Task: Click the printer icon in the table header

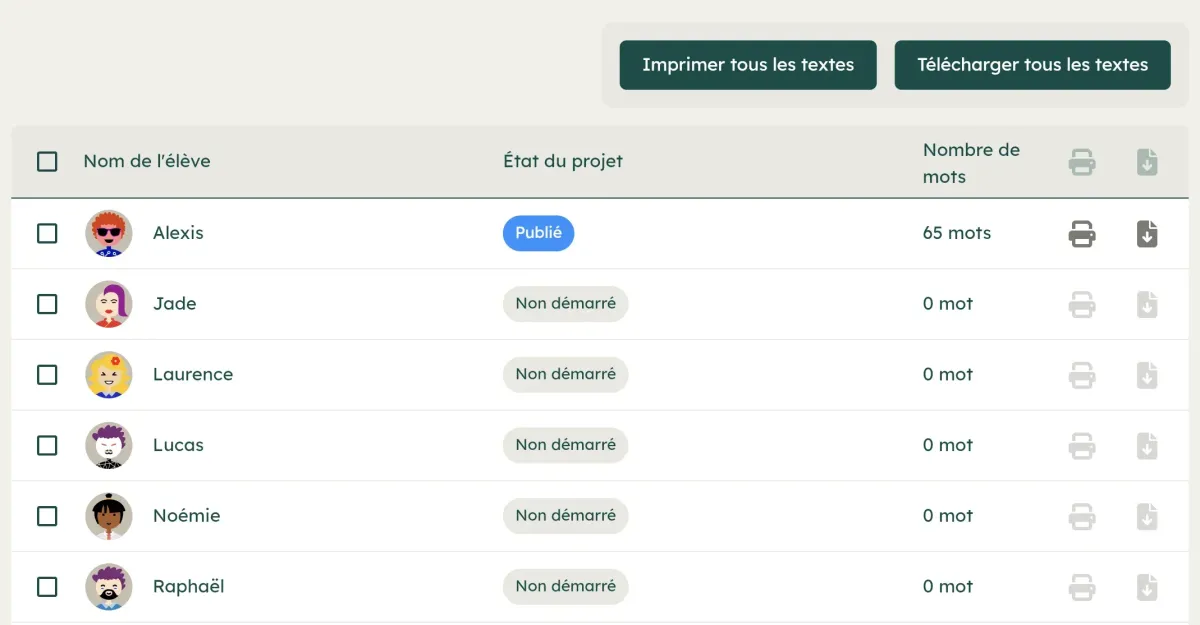Action: pos(1082,162)
